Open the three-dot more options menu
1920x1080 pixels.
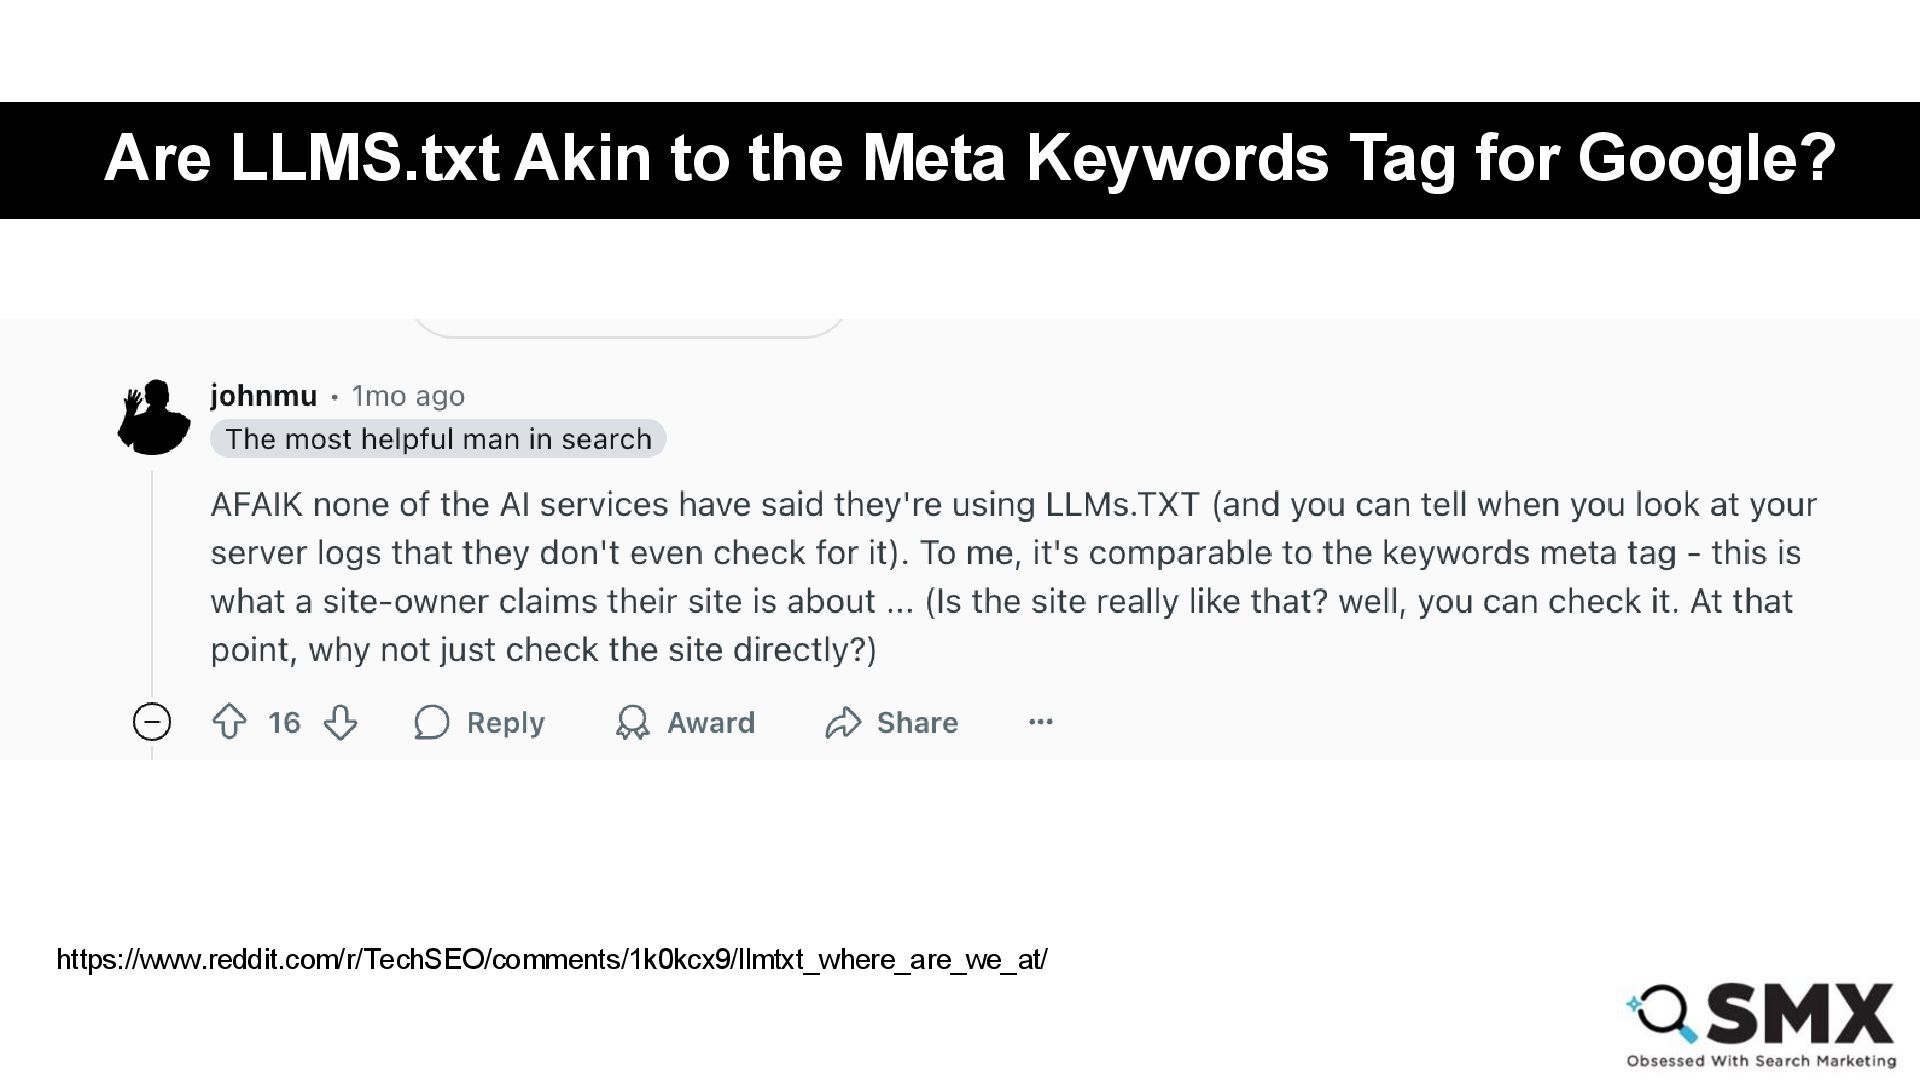point(1041,722)
